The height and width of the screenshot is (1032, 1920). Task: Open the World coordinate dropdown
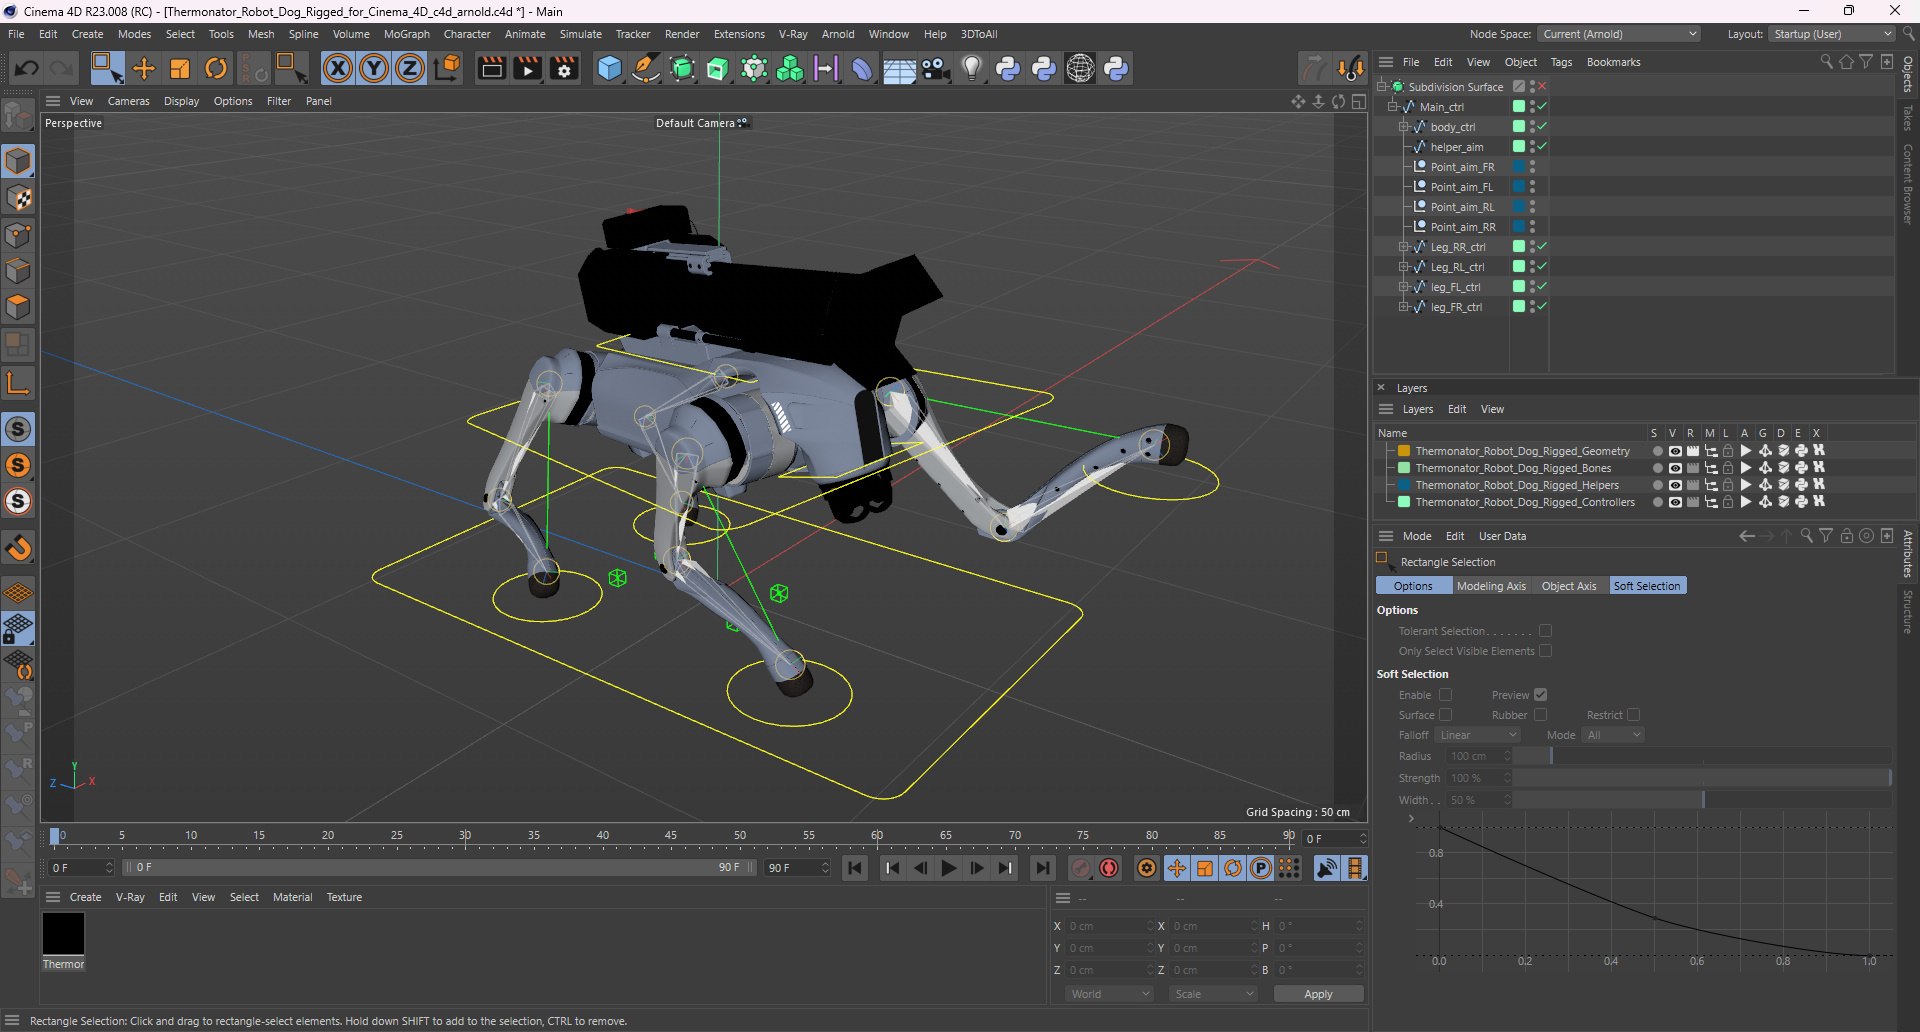point(1109,994)
